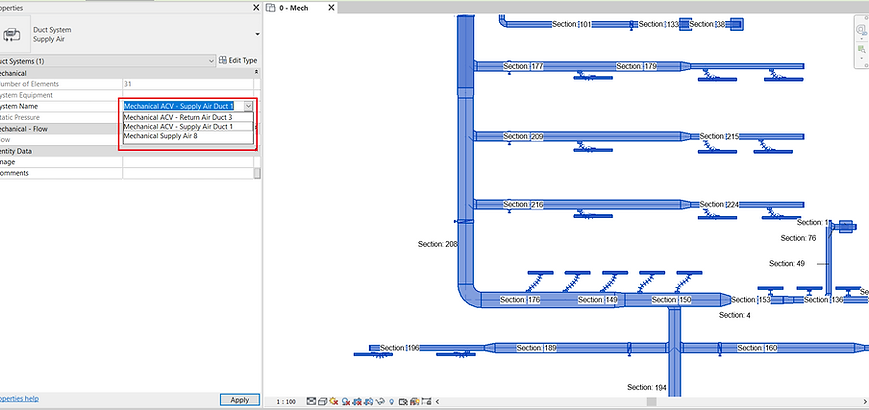Viewport: 869px width, 410px height.
Task: Select the Section: 4 label
Action: click(735, 315)
